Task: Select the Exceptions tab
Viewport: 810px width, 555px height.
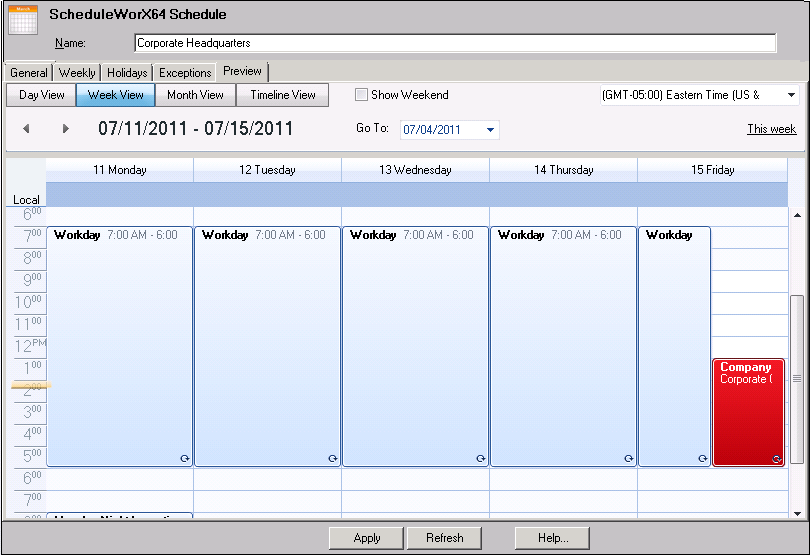Action: point(185,73)
